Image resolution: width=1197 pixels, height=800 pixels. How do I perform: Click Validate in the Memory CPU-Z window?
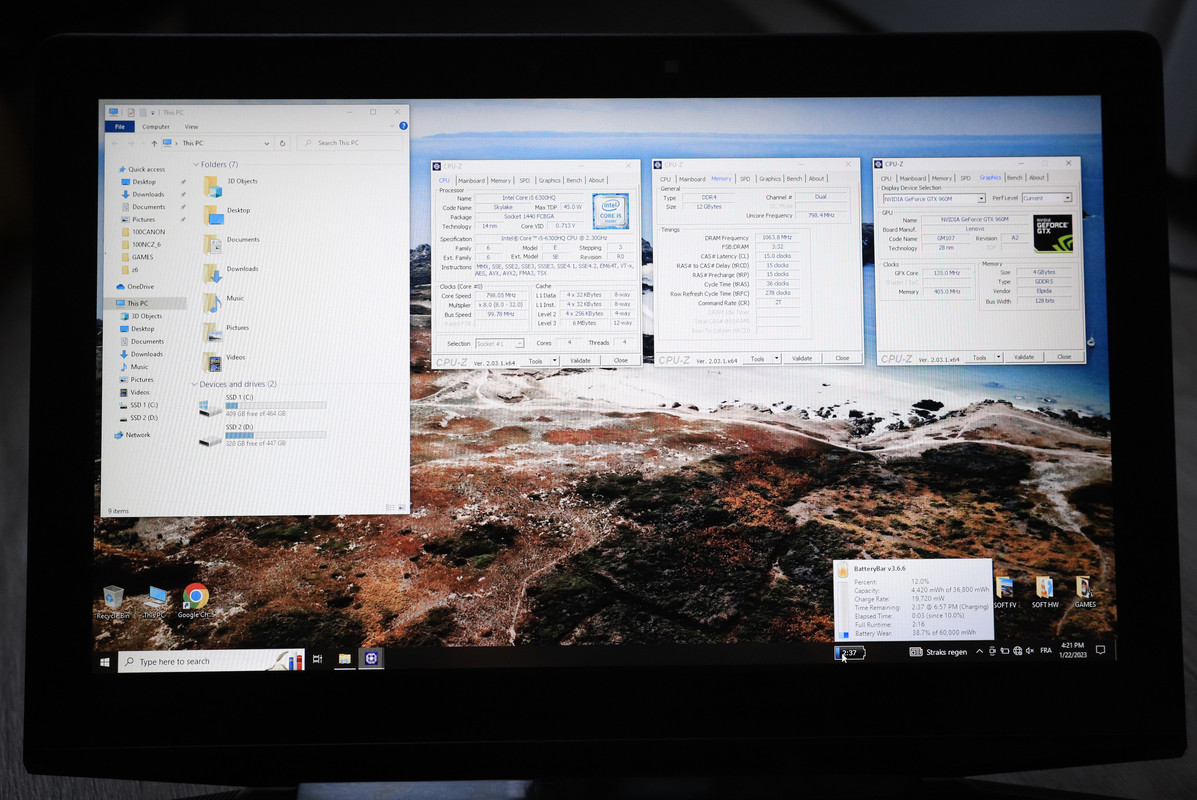pos(802,358)
